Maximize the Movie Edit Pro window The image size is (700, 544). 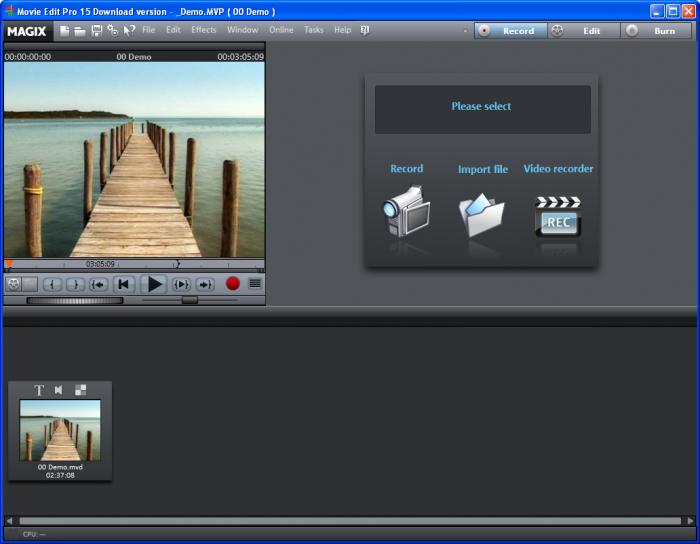tap(673, 11)
